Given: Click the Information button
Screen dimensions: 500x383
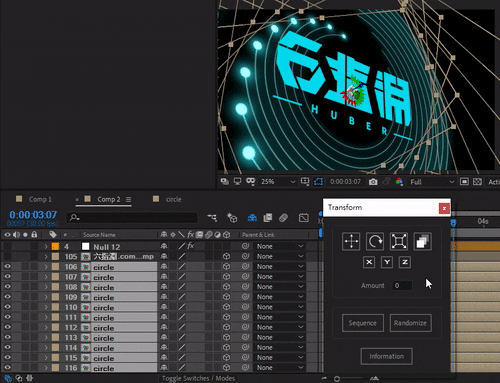Looking at the screenshot, I should (x=387, y=356).
